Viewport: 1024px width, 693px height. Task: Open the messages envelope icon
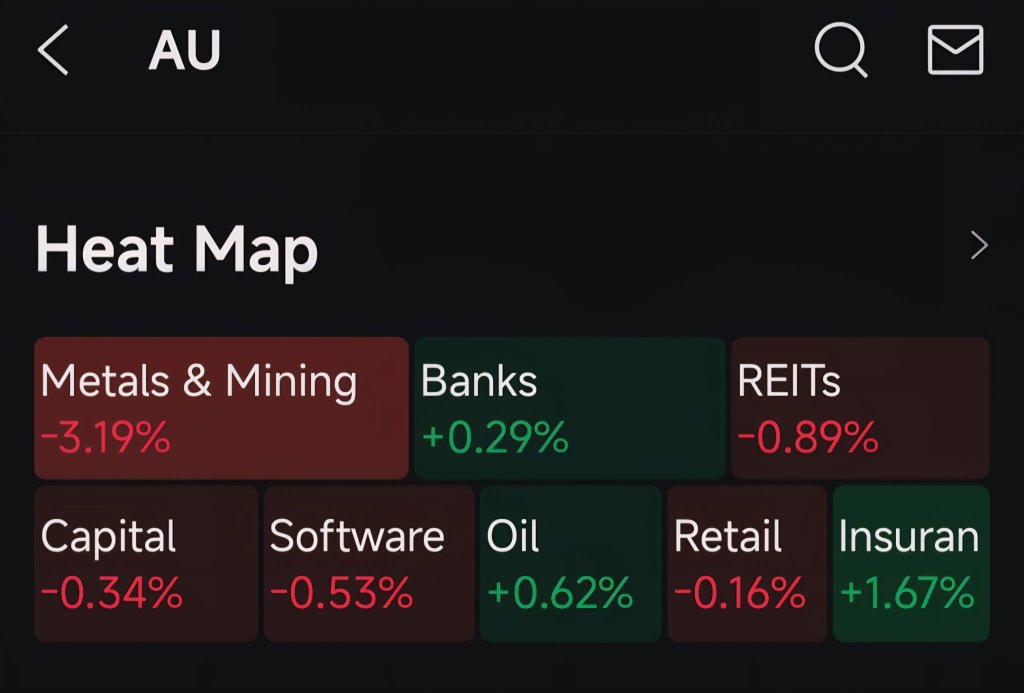(955, 50)
